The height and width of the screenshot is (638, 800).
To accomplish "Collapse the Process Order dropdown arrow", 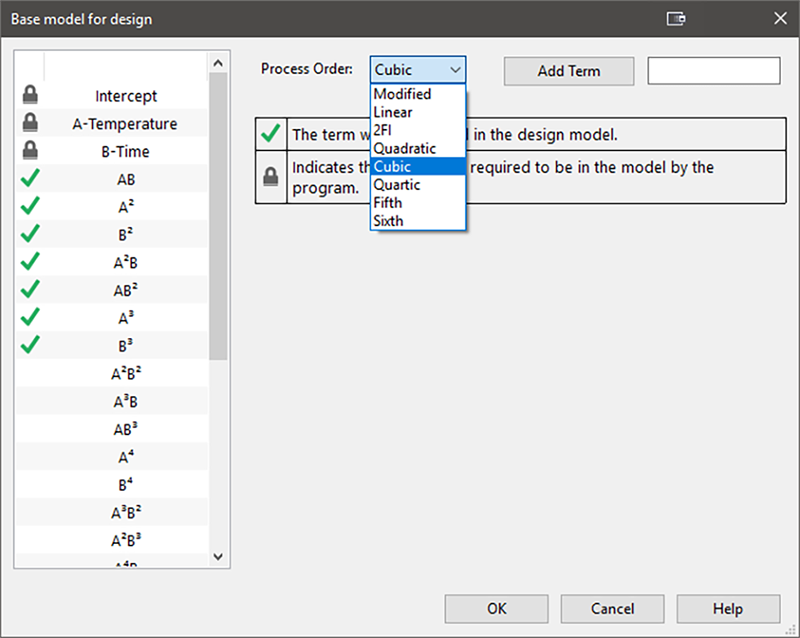I will (x=455, y=70).
